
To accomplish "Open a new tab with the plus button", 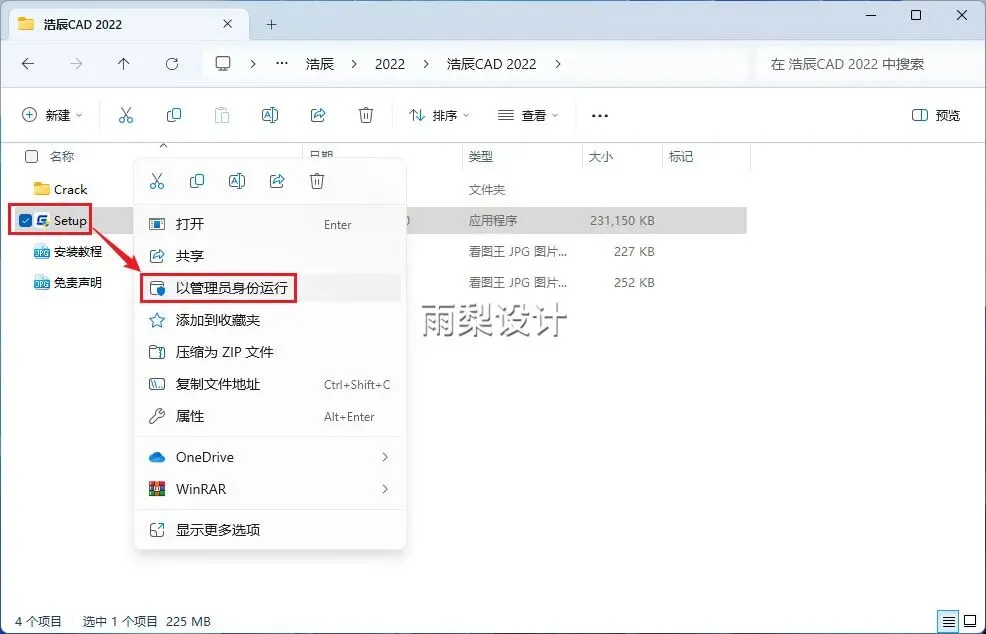I will point(272,25).
